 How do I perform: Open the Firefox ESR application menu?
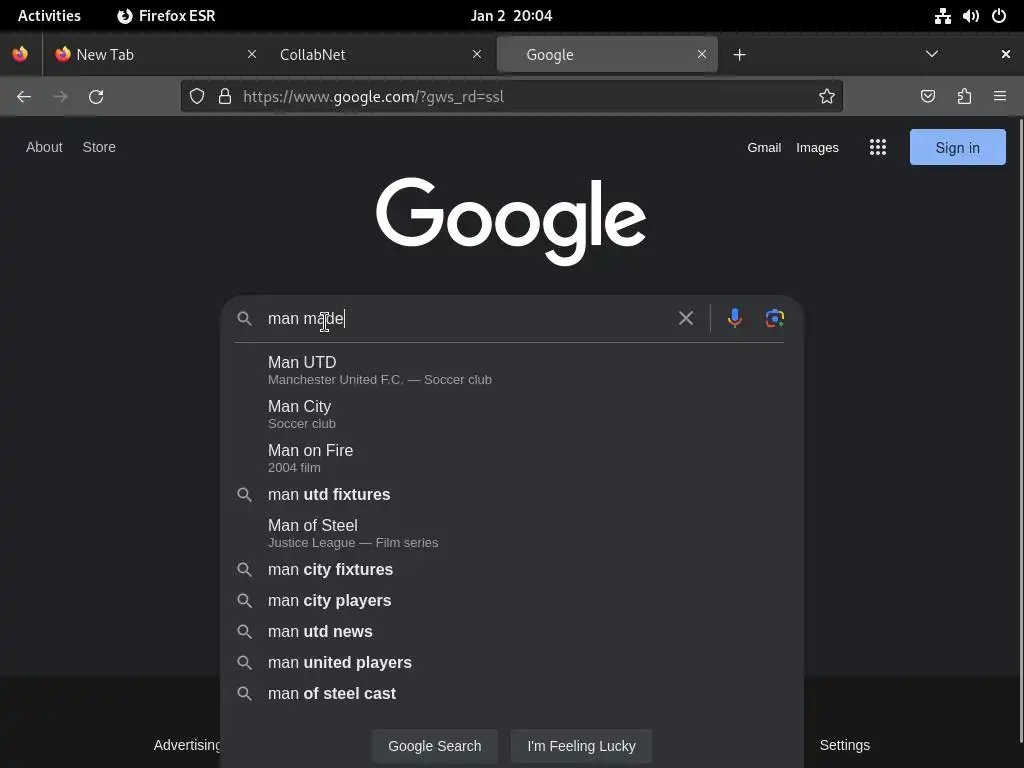pyautogui.click(x=166, y=16)
